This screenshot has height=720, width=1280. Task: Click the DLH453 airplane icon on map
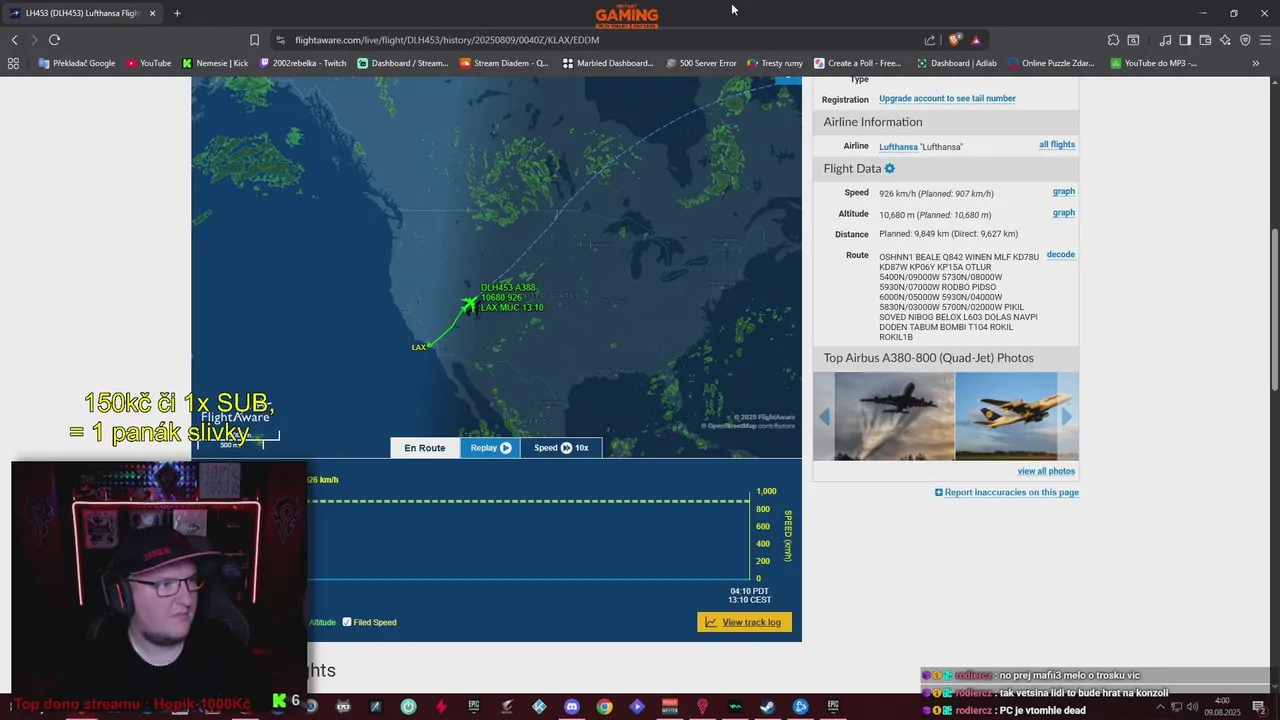click(469, 304)
